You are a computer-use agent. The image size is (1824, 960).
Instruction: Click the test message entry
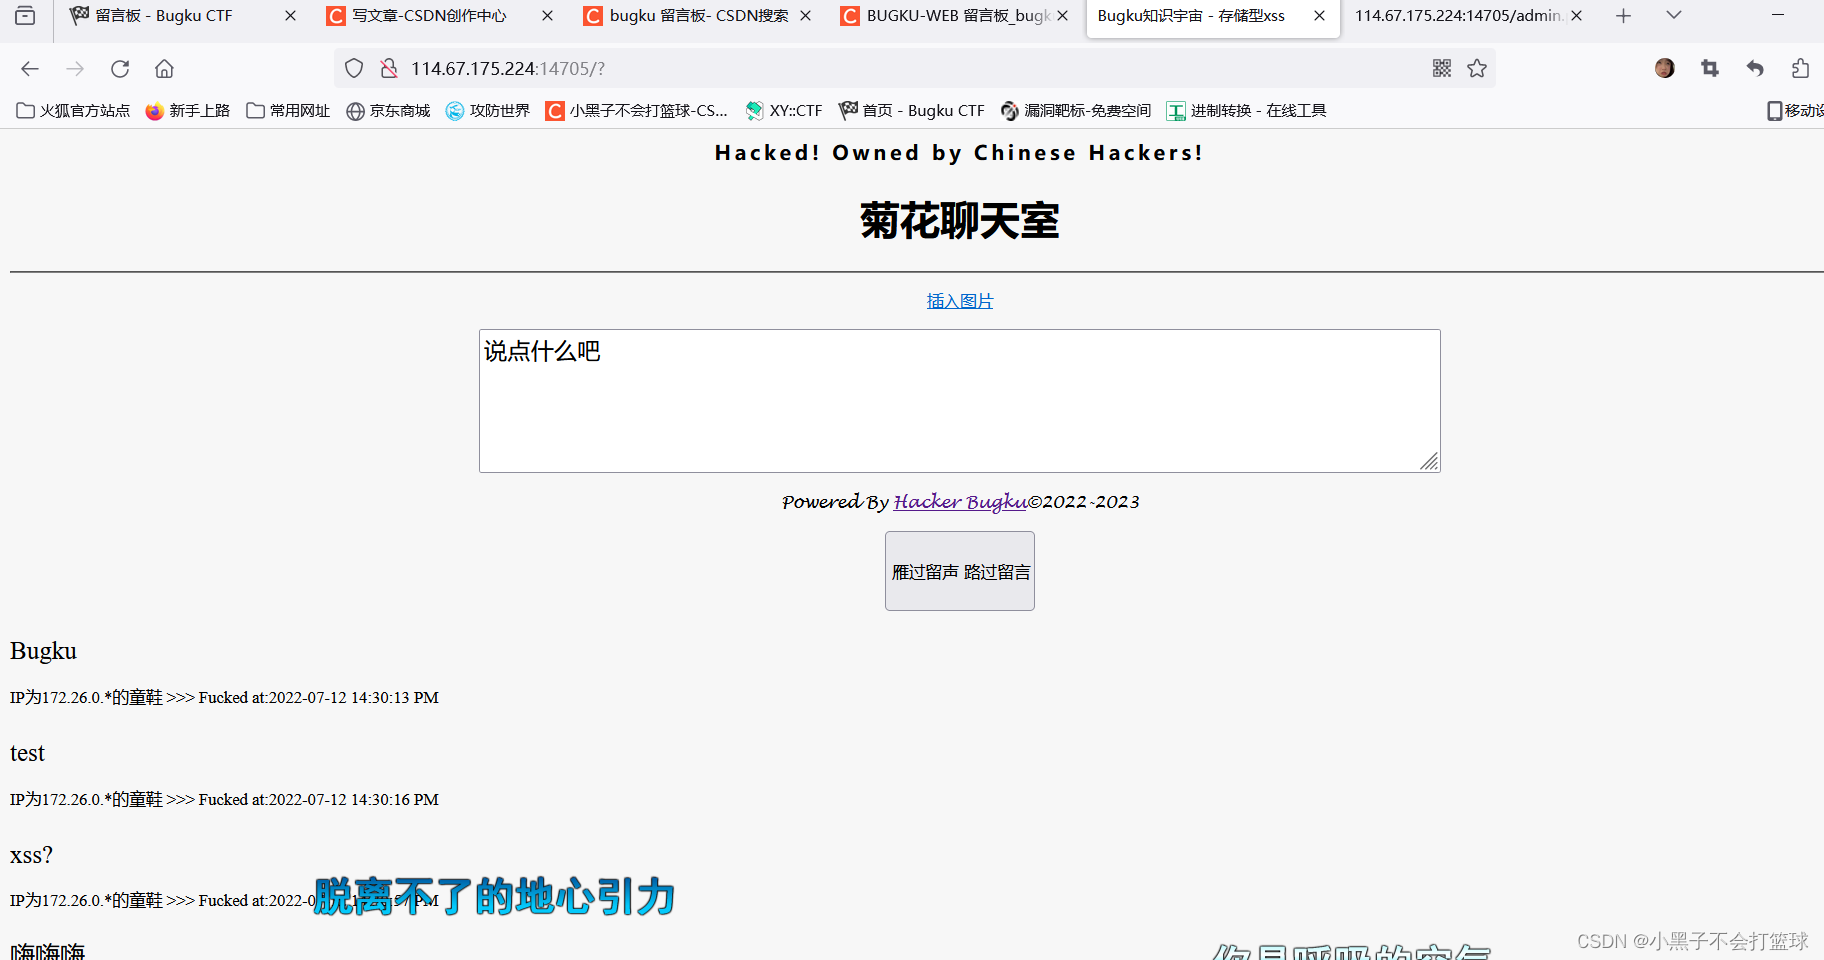click(x=27, y=753)
